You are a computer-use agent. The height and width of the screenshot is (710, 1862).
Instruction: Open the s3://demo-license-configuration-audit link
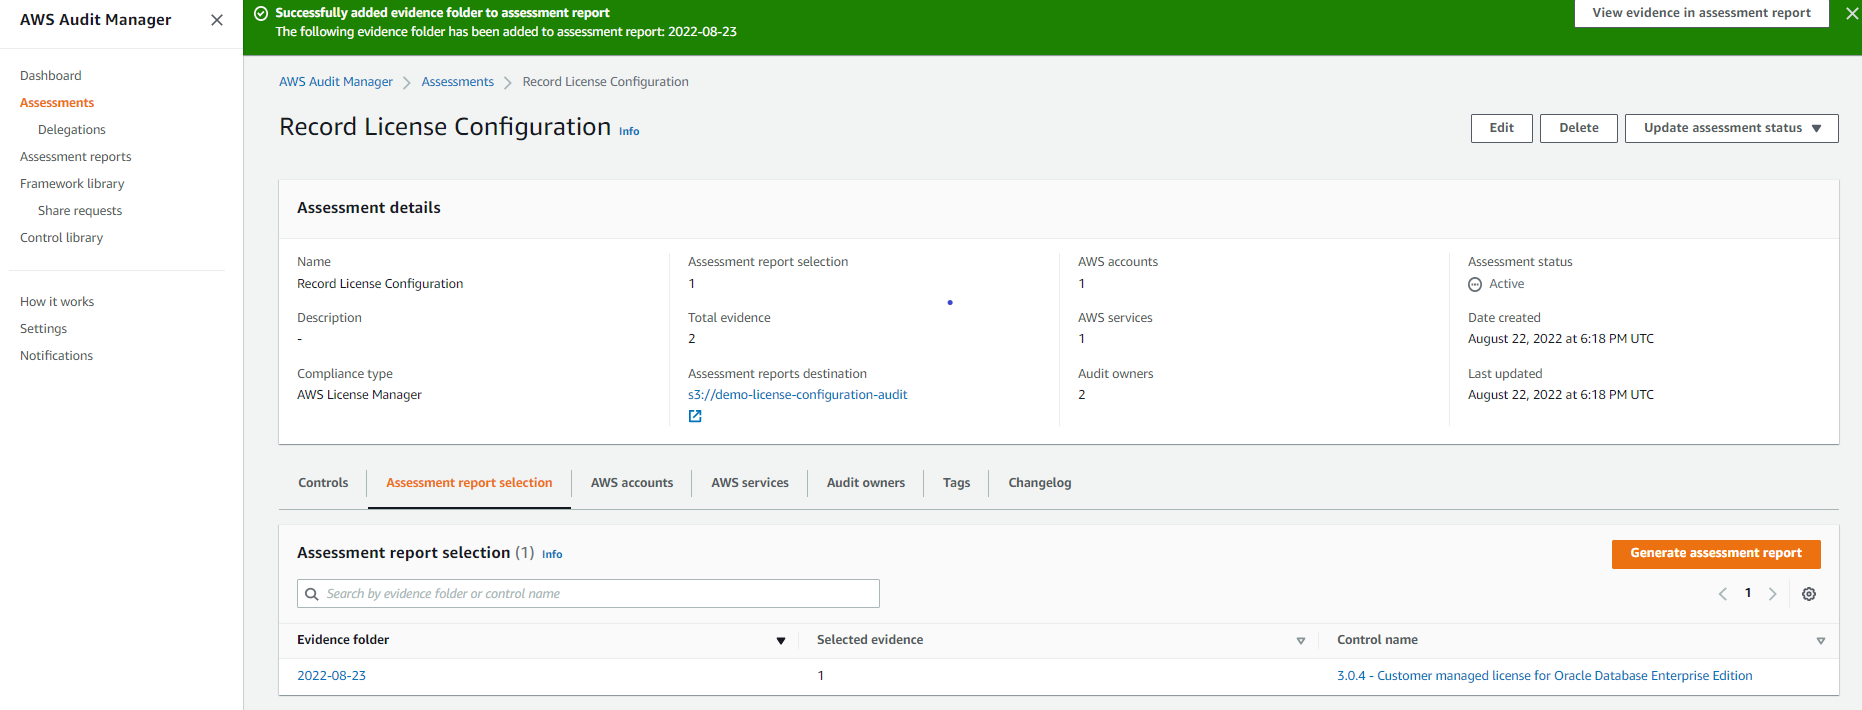(x=798, y=395)
